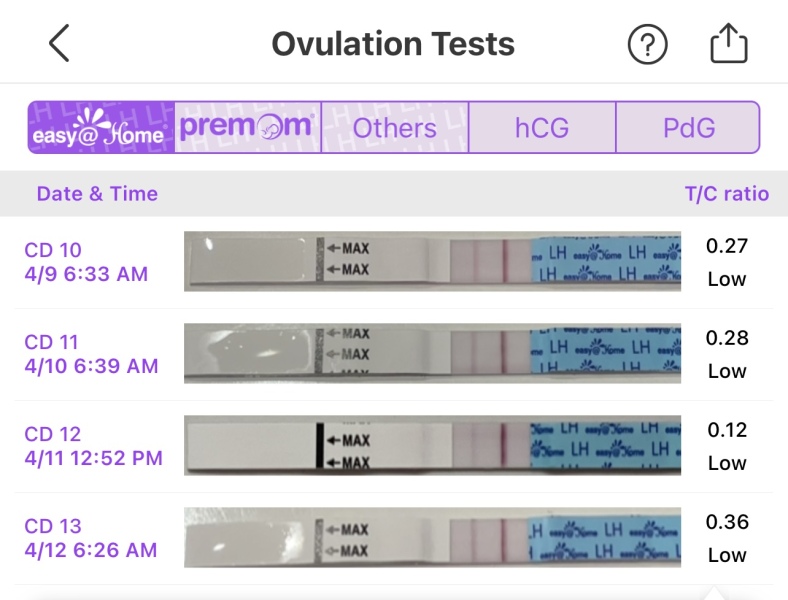Open the help question mark icon
This screenshot has height=600, width=788.
pos(647,44)
